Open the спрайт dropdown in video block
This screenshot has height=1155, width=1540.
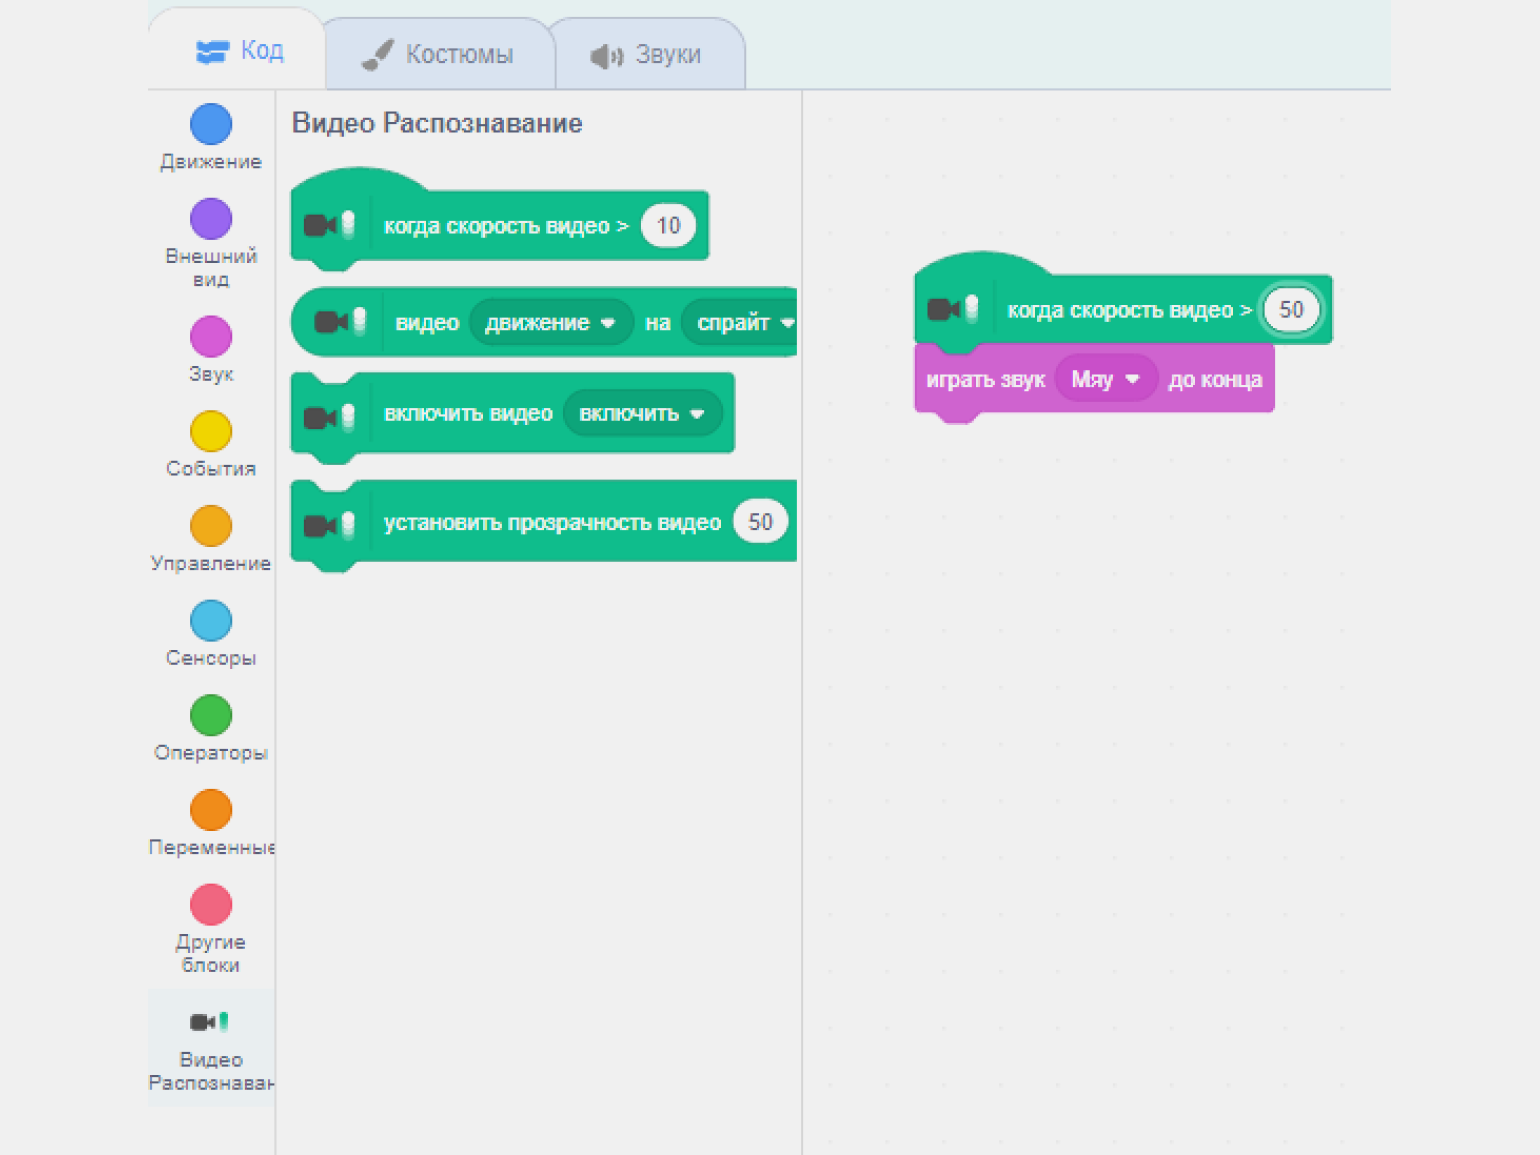[740, 323]
